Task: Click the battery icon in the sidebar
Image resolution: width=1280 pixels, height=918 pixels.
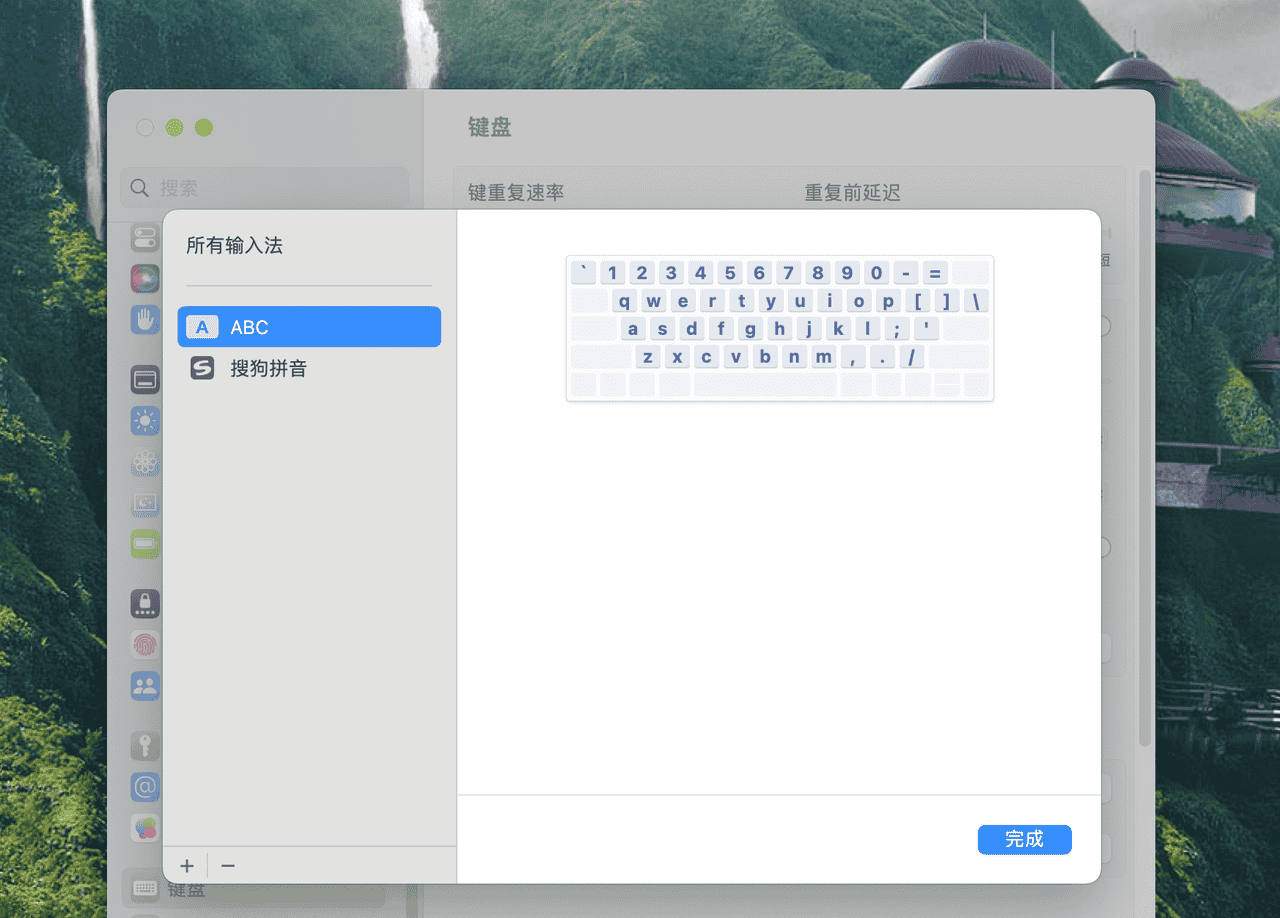Action: (145, 544)
